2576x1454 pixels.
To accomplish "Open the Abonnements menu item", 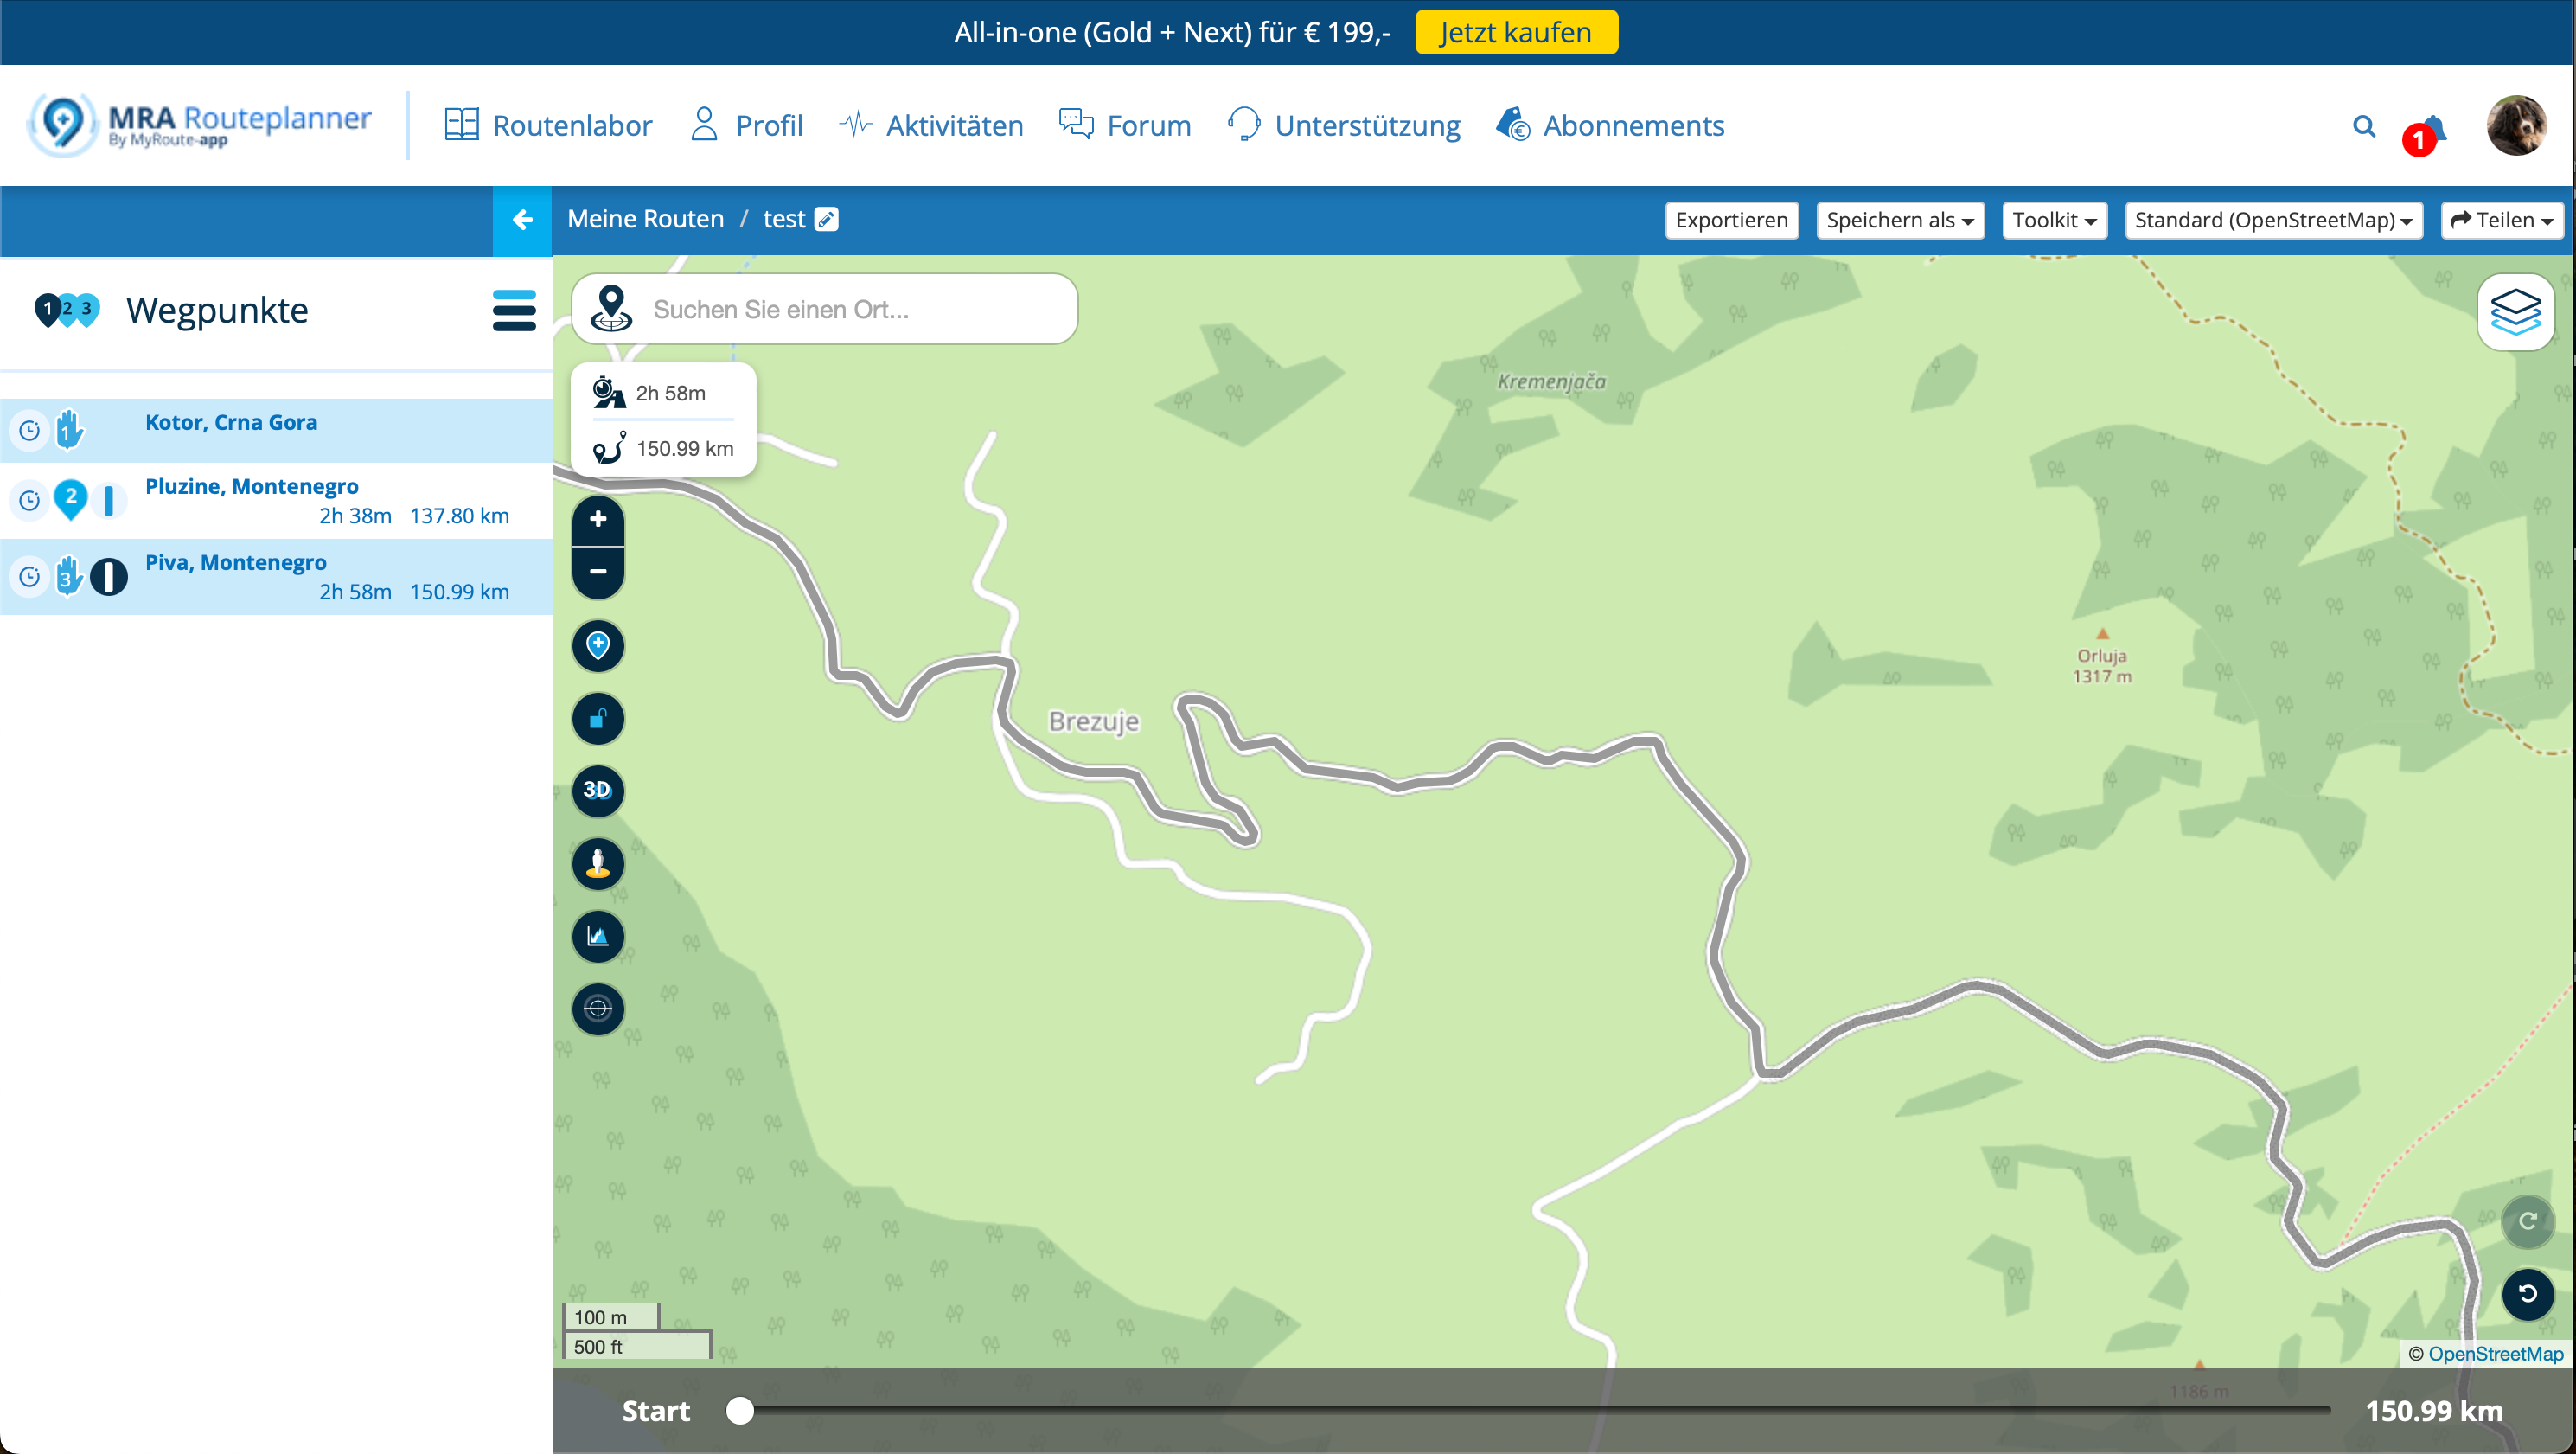I will [x=1610, y=125].
